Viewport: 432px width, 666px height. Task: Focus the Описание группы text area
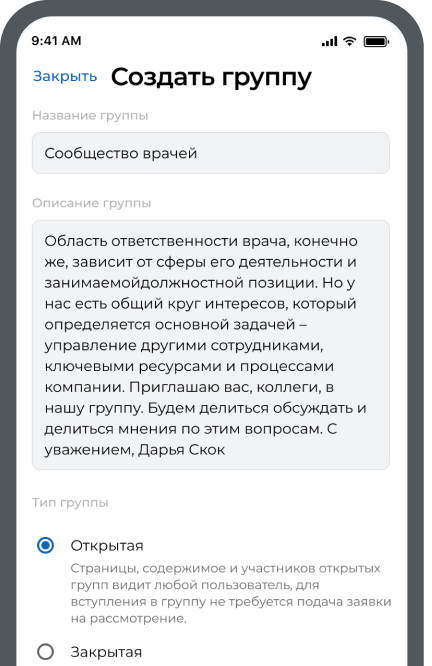(211, 344)
